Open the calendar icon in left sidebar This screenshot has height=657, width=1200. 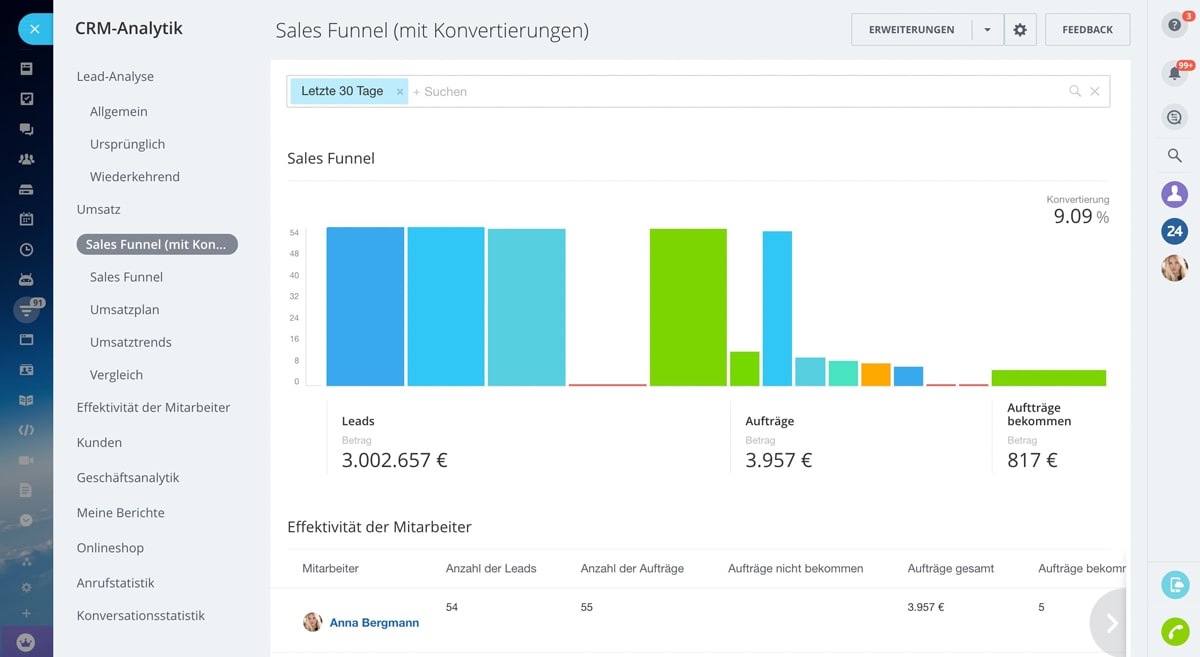tap(26, 219)
